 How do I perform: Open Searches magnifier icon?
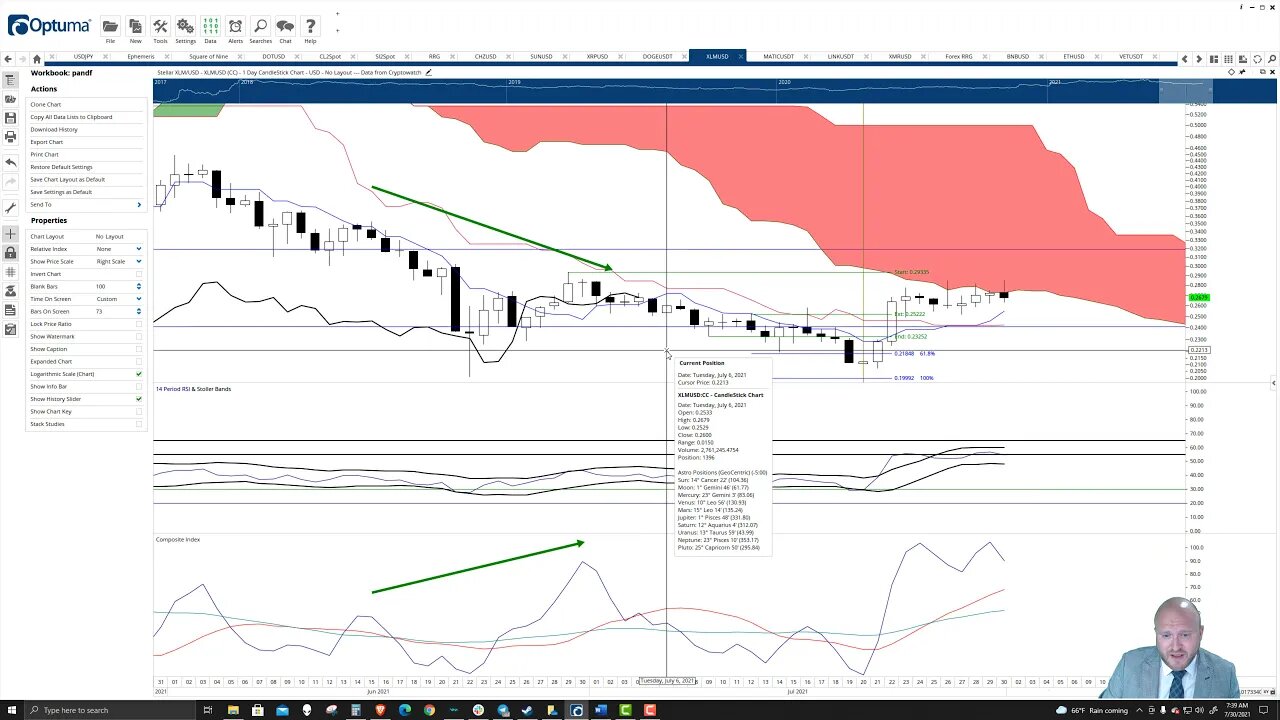tap(260, 26)
